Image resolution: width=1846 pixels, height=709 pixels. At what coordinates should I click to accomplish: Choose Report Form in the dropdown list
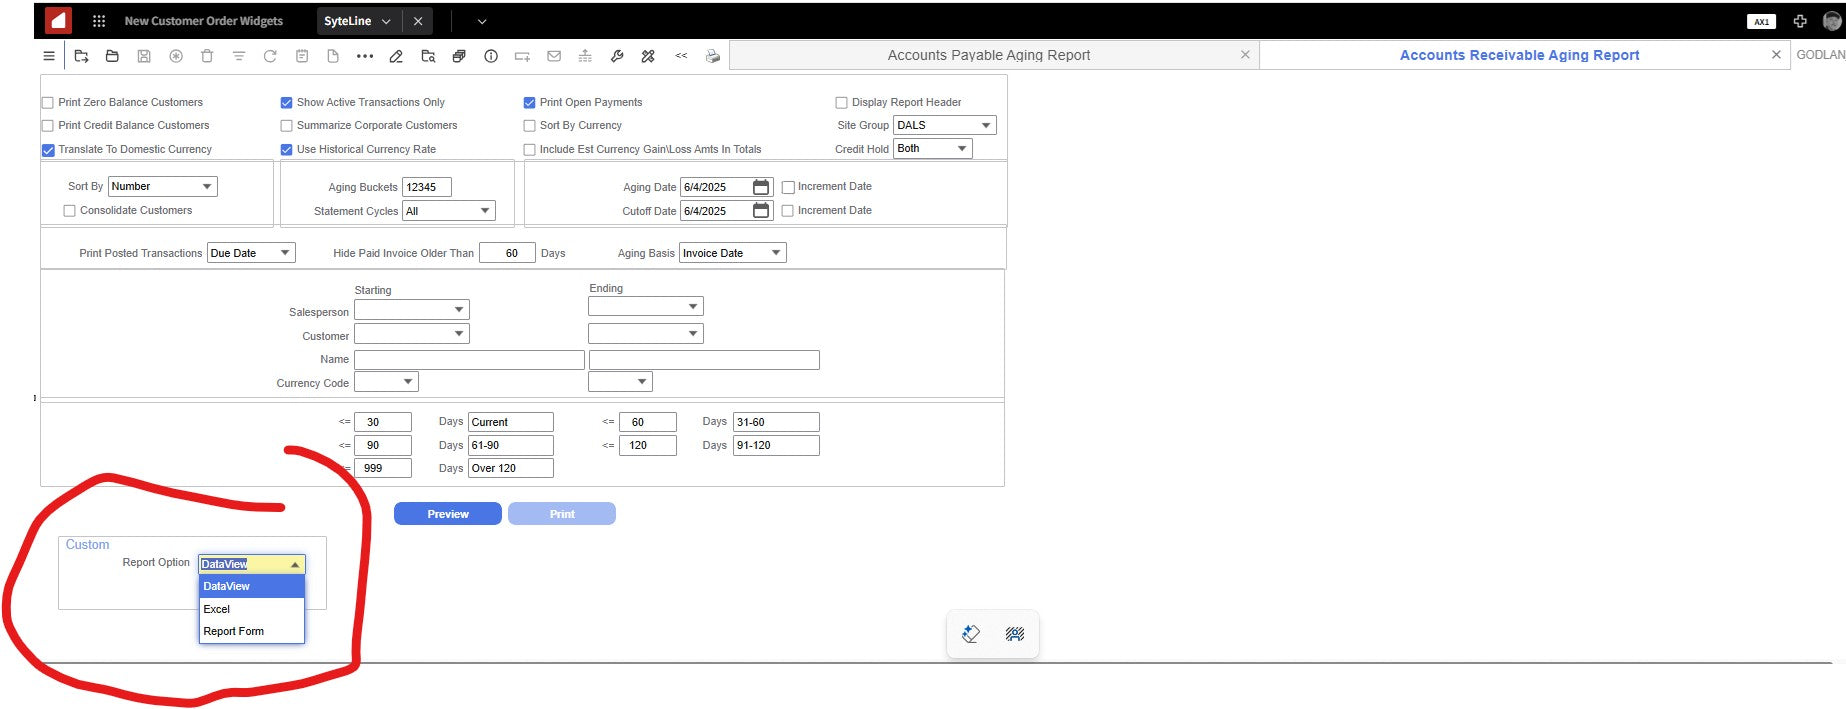pyautogui.click(x=233, y=631)
